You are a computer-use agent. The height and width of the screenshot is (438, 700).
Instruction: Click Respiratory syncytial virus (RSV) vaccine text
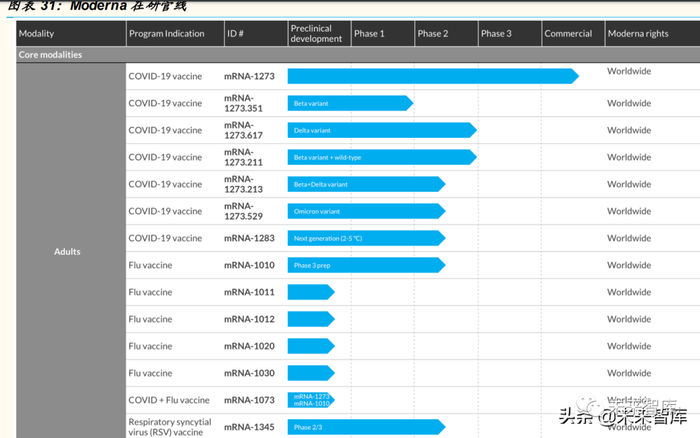170,427
